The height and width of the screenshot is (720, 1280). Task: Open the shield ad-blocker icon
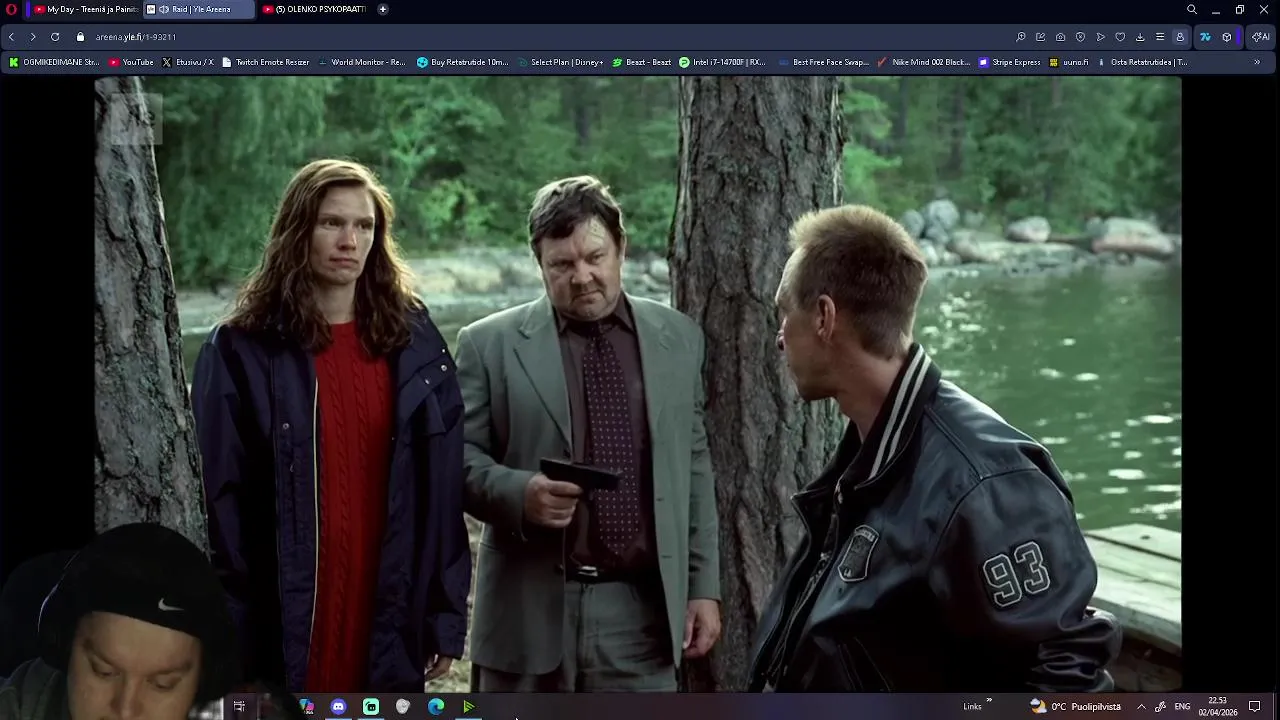pyautogui.click(x=1080, y=37)
